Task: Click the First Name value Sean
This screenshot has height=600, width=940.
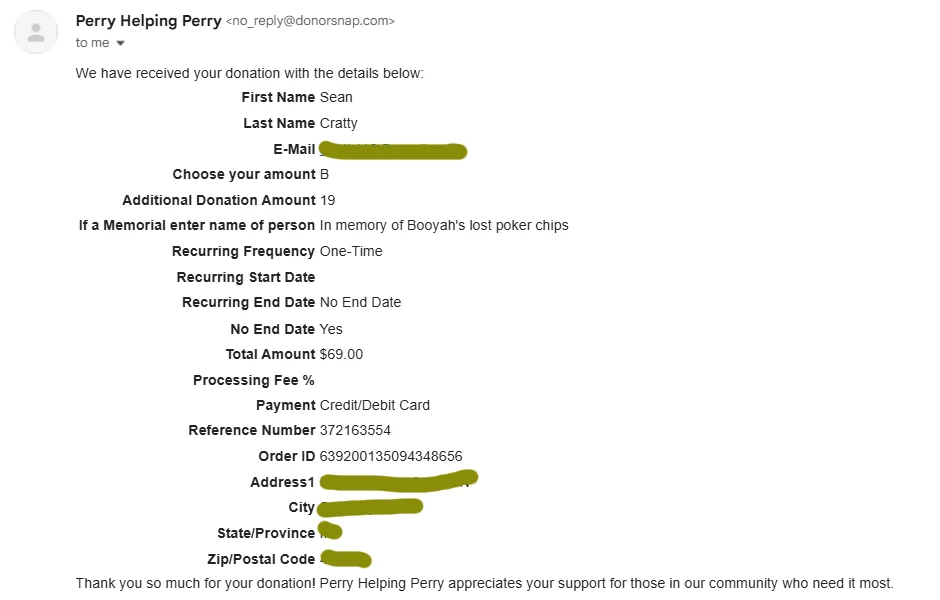Action: click(336, 97)
